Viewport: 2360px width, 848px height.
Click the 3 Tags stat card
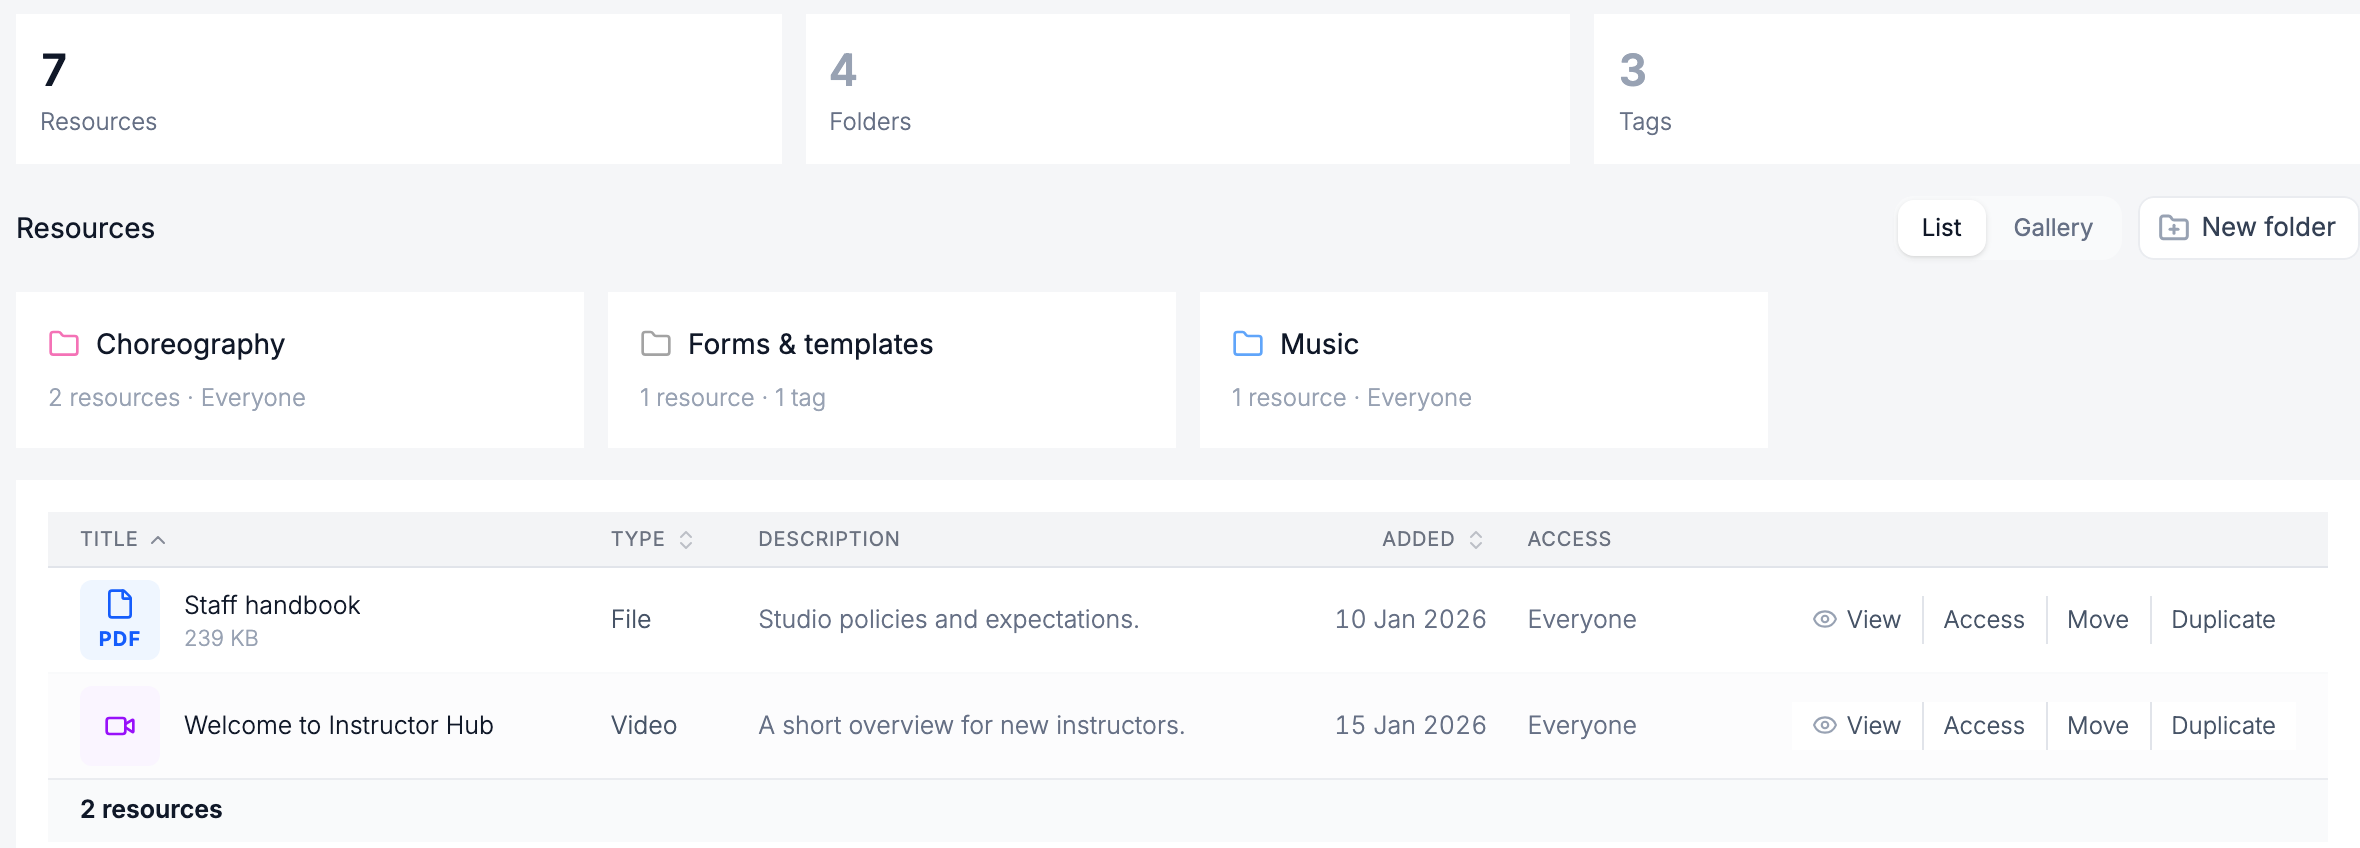pos(1977,89)
